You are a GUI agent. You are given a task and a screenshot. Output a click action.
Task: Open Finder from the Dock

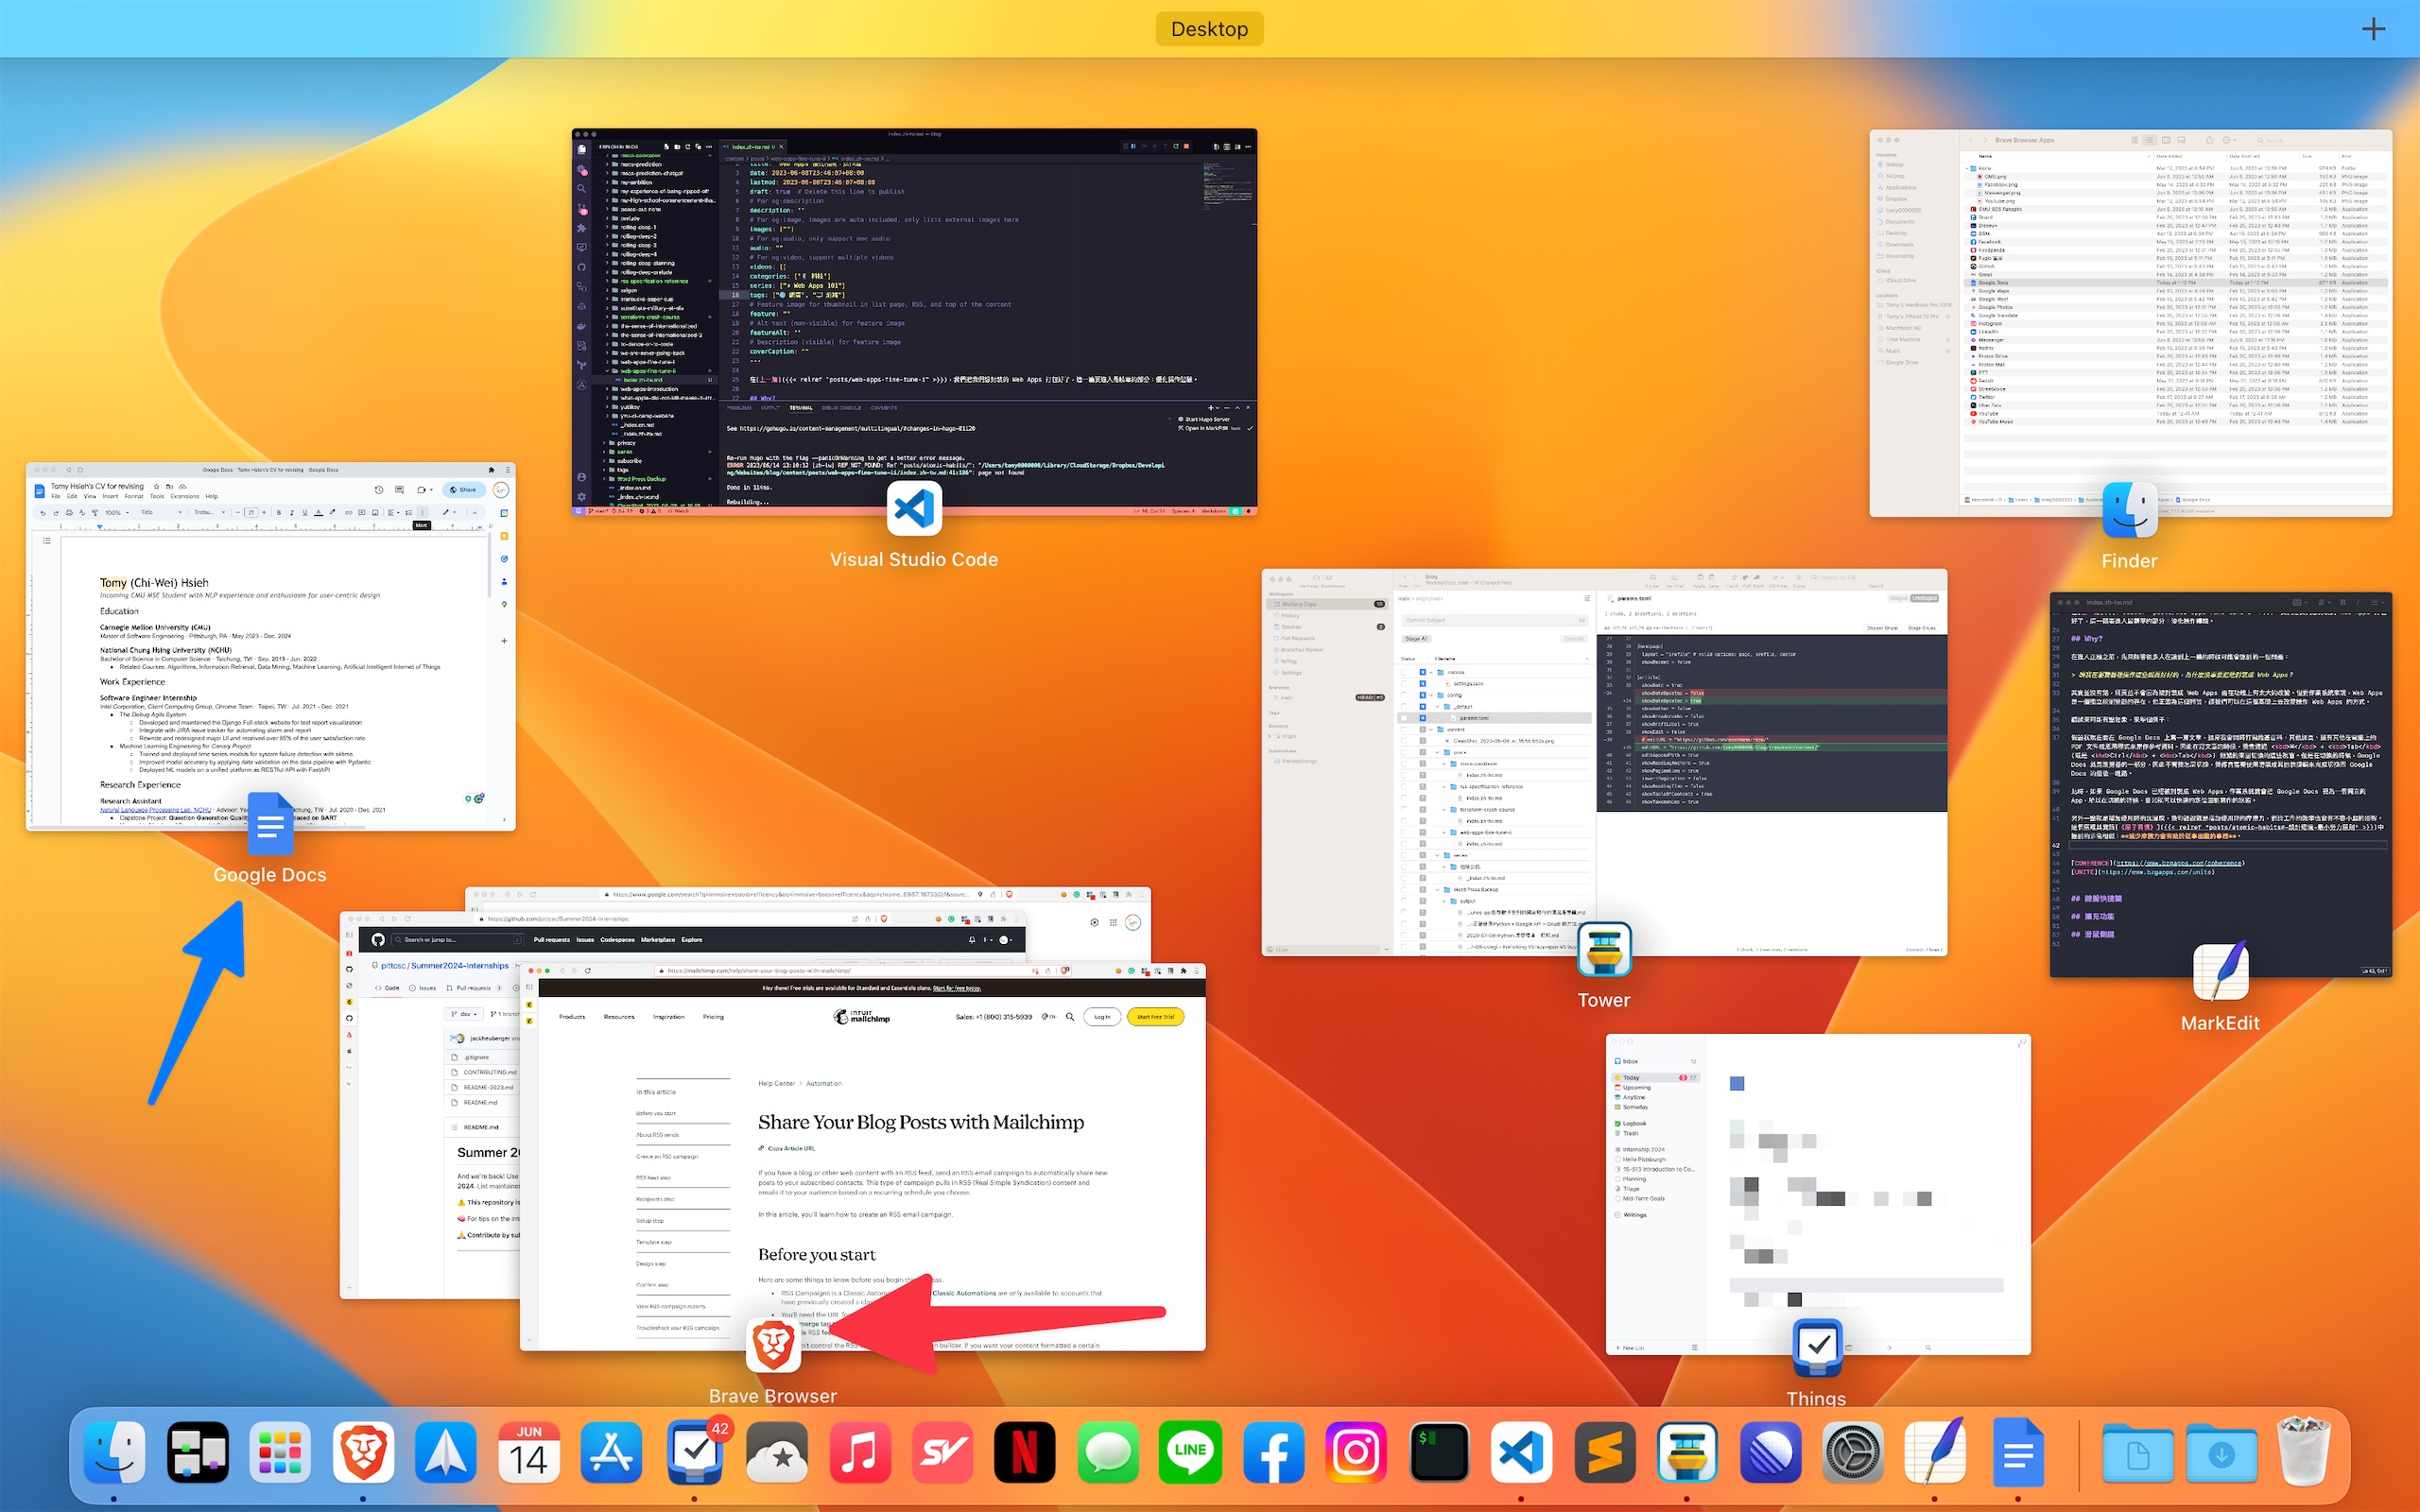(x=114, y=1452)
